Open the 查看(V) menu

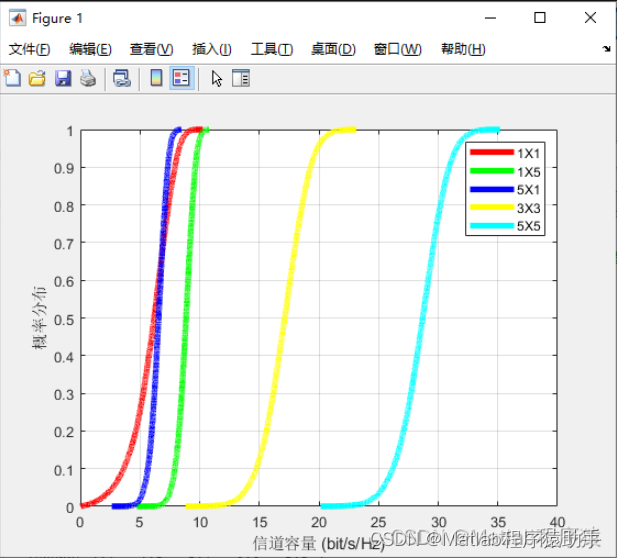(151, 50)
